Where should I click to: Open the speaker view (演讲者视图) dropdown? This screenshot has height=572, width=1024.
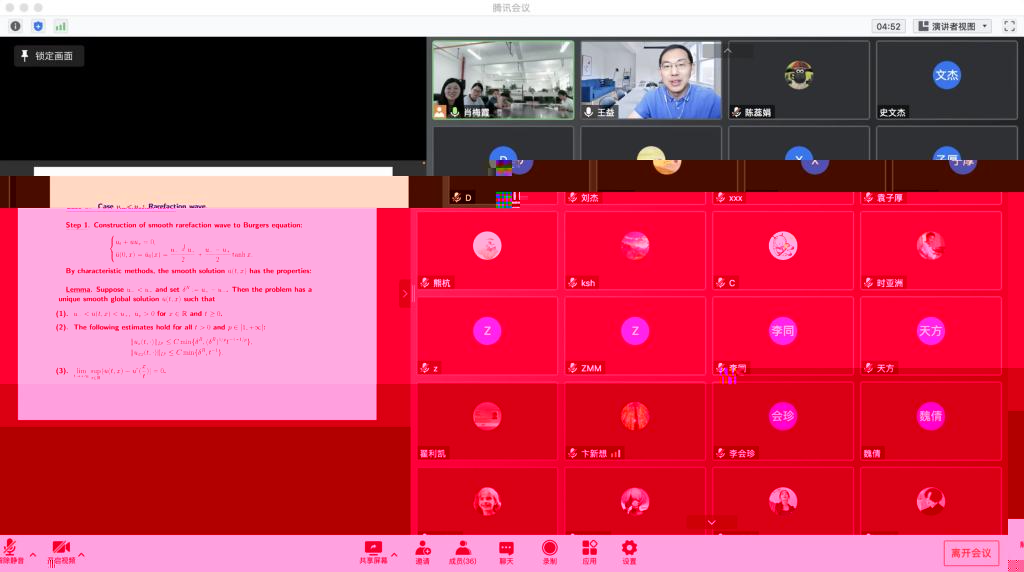coord(951,26)
